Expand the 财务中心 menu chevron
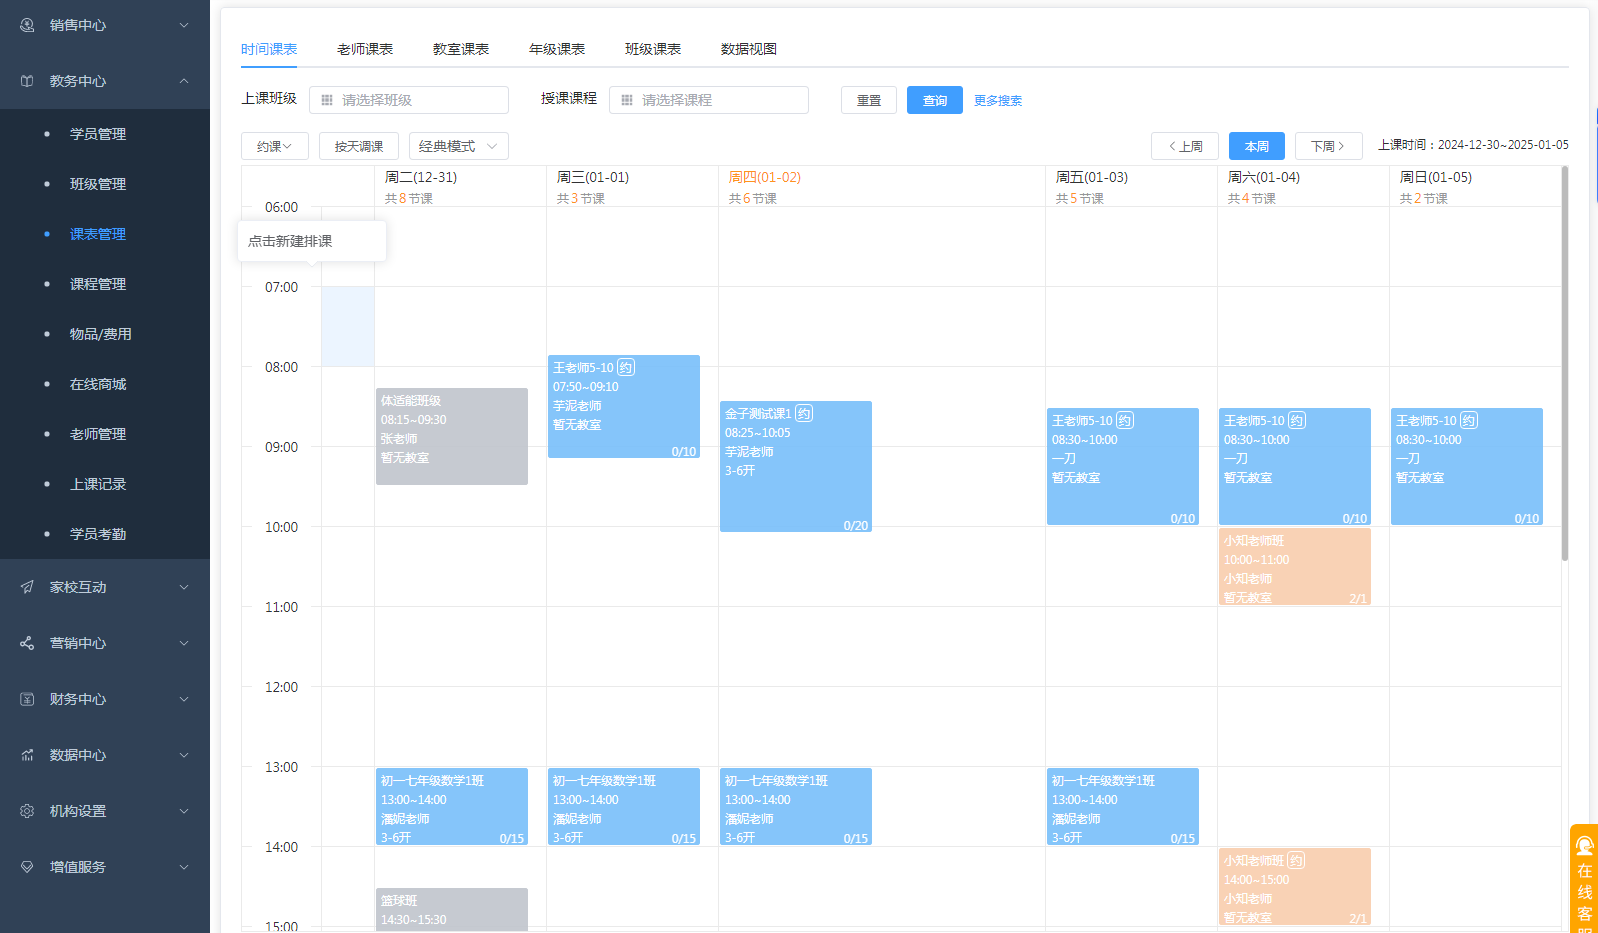1598x933 pixels. coord(184,699)
